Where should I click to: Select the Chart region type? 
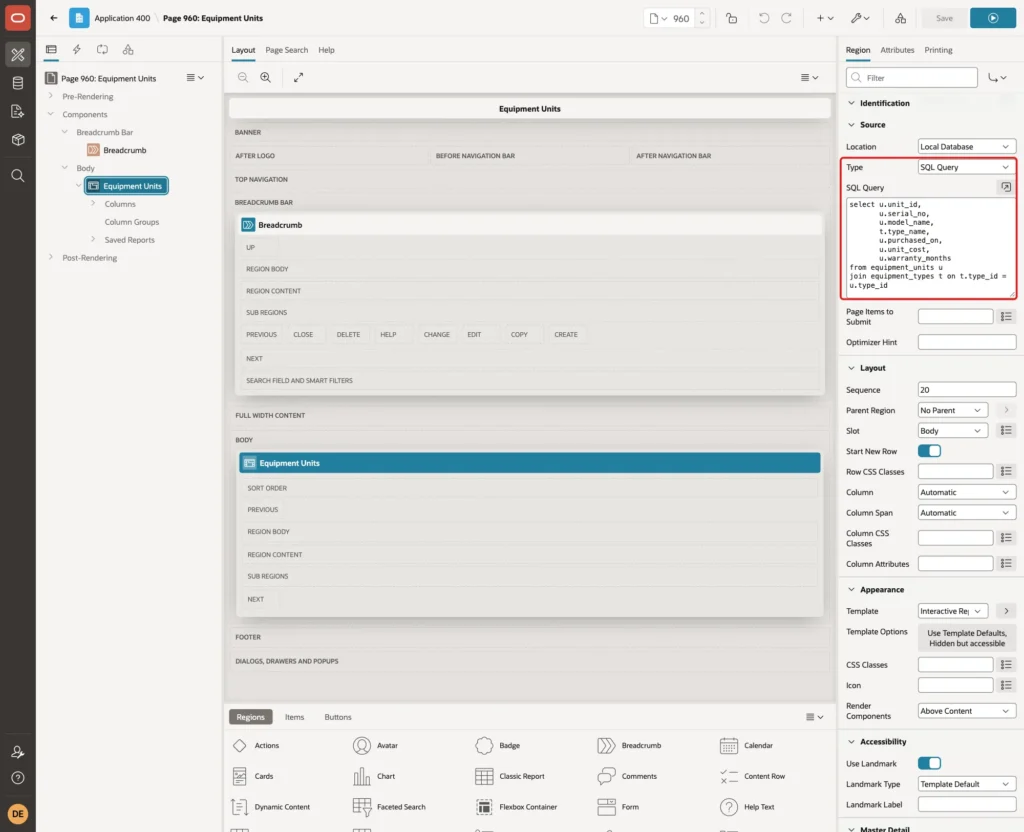click(x=374, y=776)
